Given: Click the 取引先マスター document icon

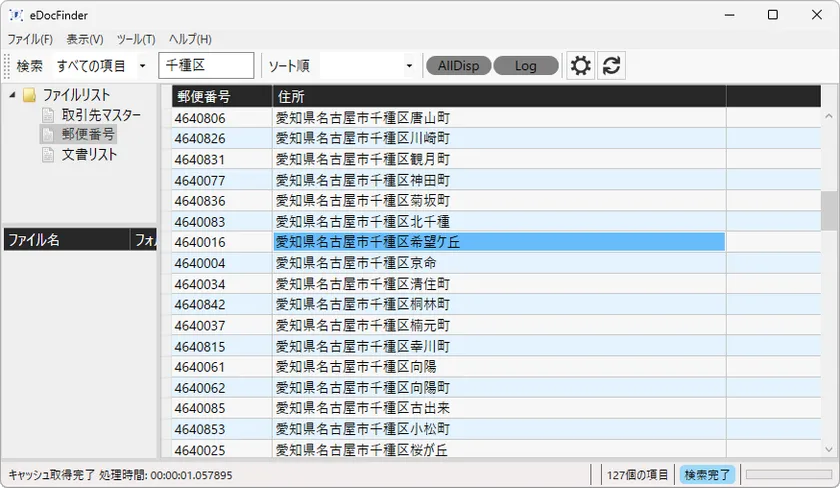Looking at the screenshot, I should pos(48,115).
